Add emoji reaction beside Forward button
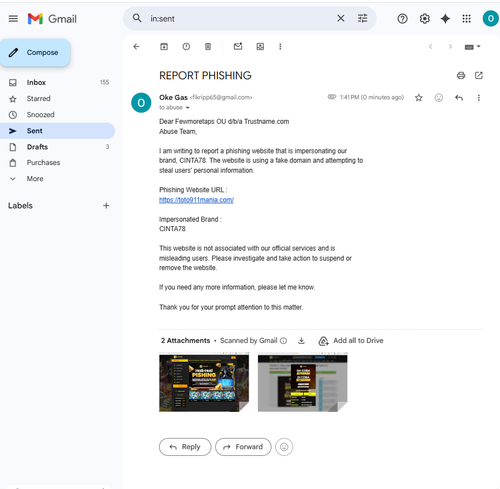This screenshot has width=500, height=489. (284, 447)
